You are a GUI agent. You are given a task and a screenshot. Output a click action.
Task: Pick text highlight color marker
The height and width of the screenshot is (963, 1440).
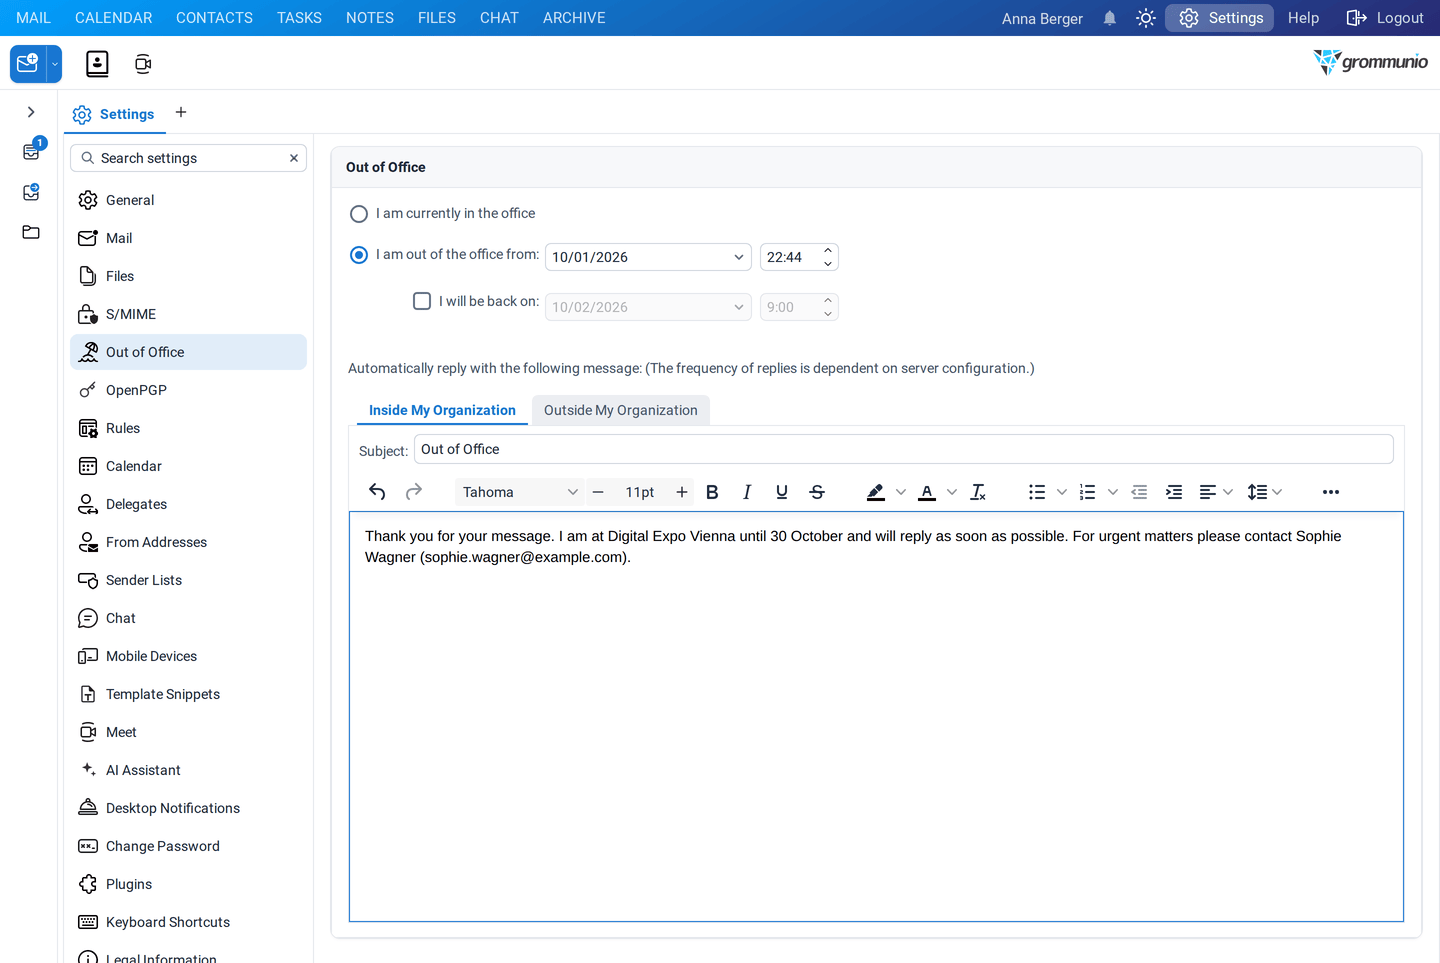click(876, 492)
